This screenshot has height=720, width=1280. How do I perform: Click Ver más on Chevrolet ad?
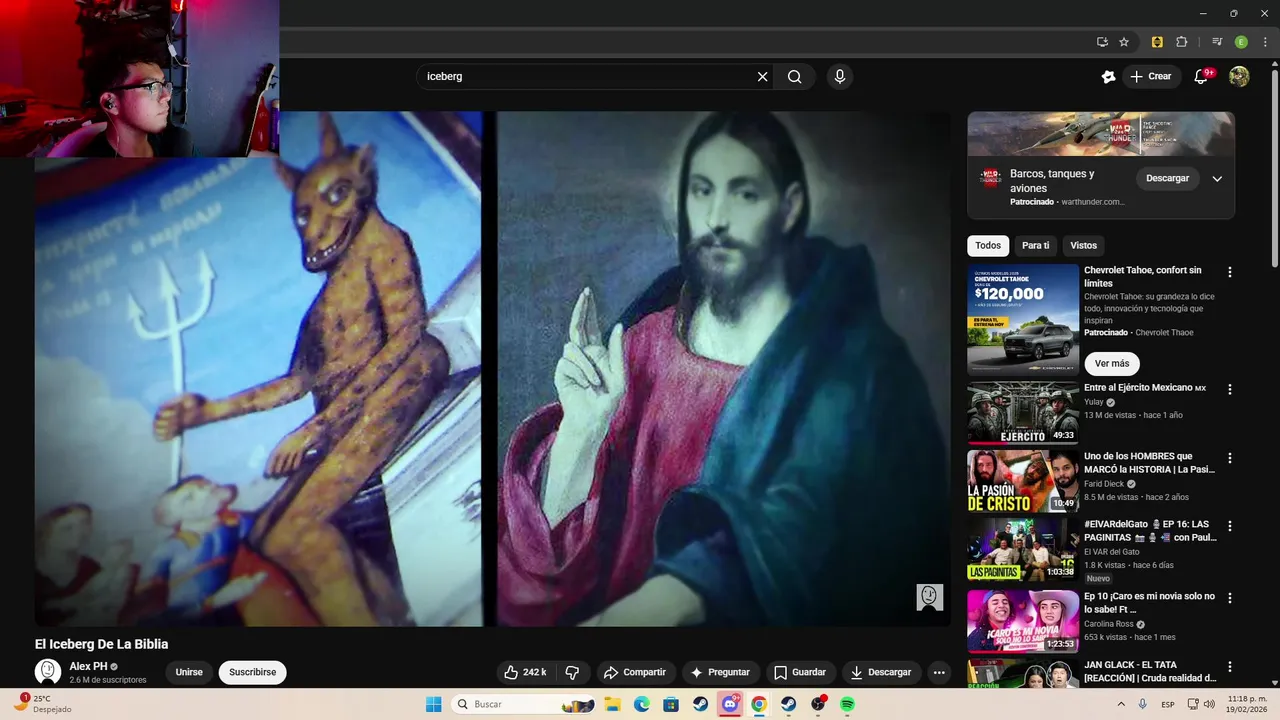(1112, 363)
